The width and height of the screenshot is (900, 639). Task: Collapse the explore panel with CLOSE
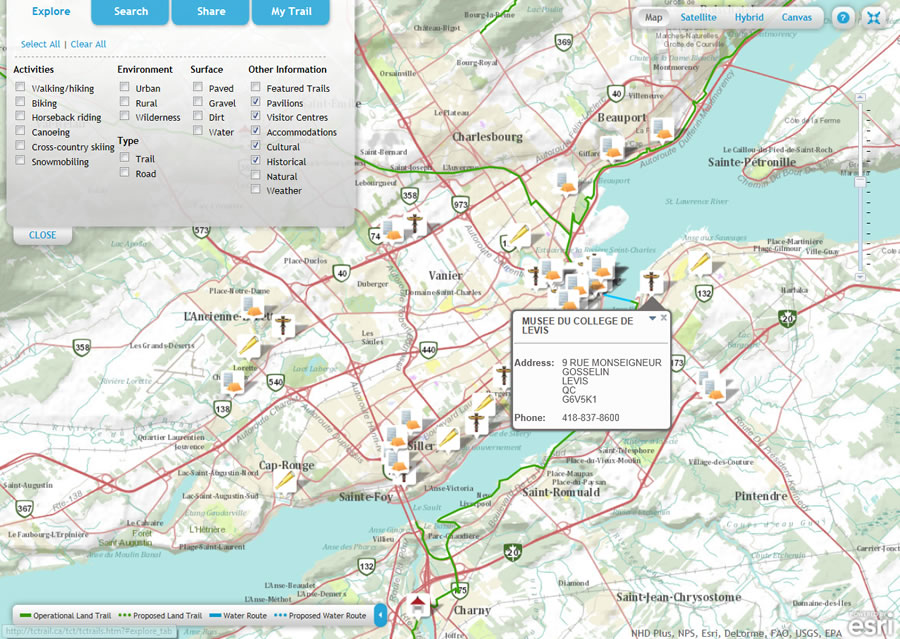[42, 234]
